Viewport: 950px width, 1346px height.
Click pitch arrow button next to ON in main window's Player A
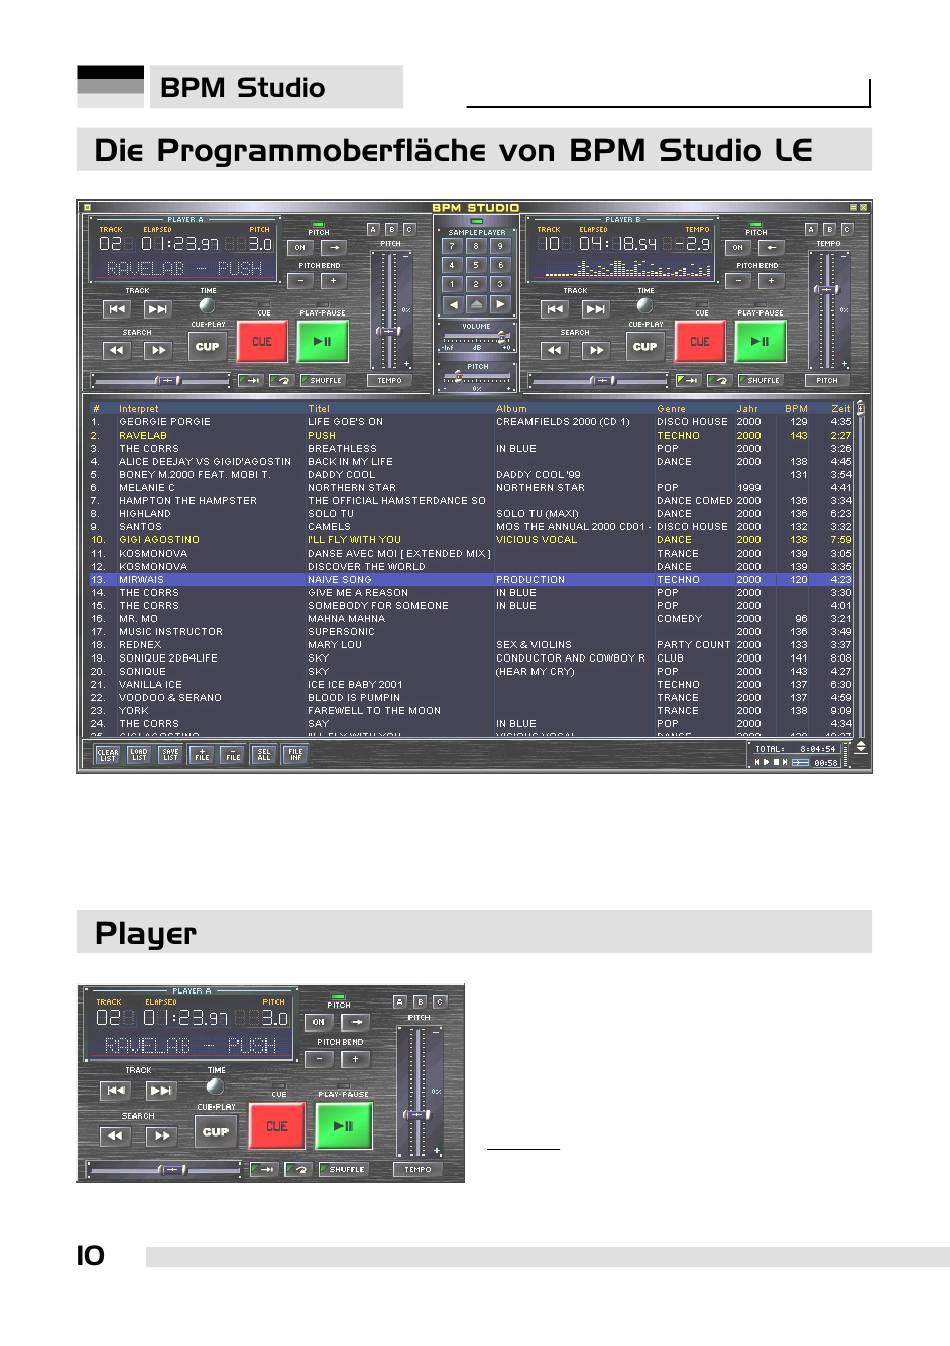334,247
